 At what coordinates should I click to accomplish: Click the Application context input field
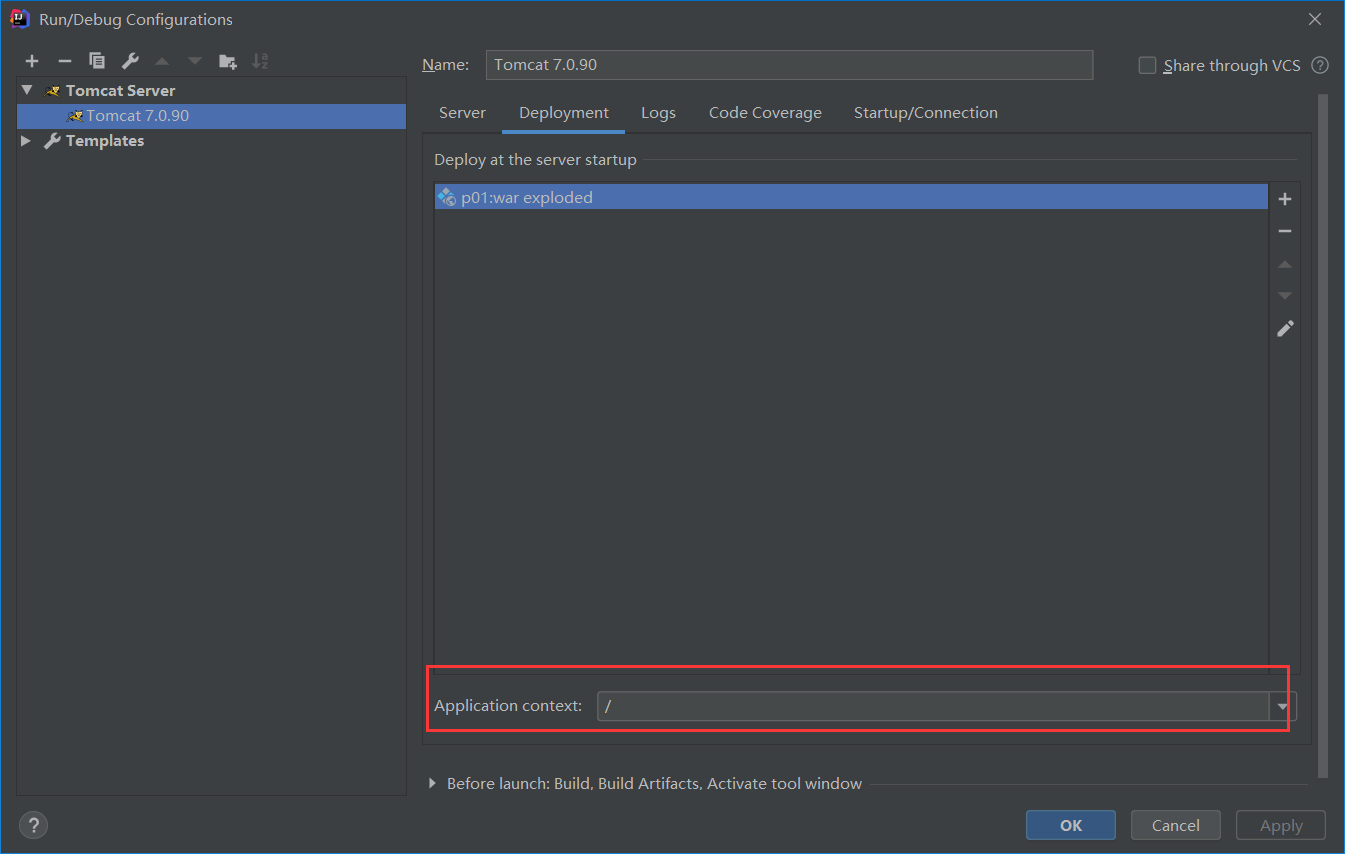coord(933,706)
